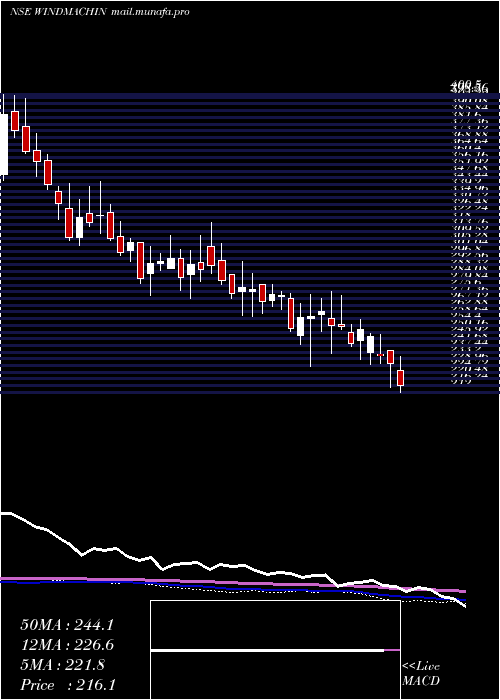The width and height of the screenshot is (500, 700).
Task: Click the 400.5 top price label
Action: click(x=466, y=84)
